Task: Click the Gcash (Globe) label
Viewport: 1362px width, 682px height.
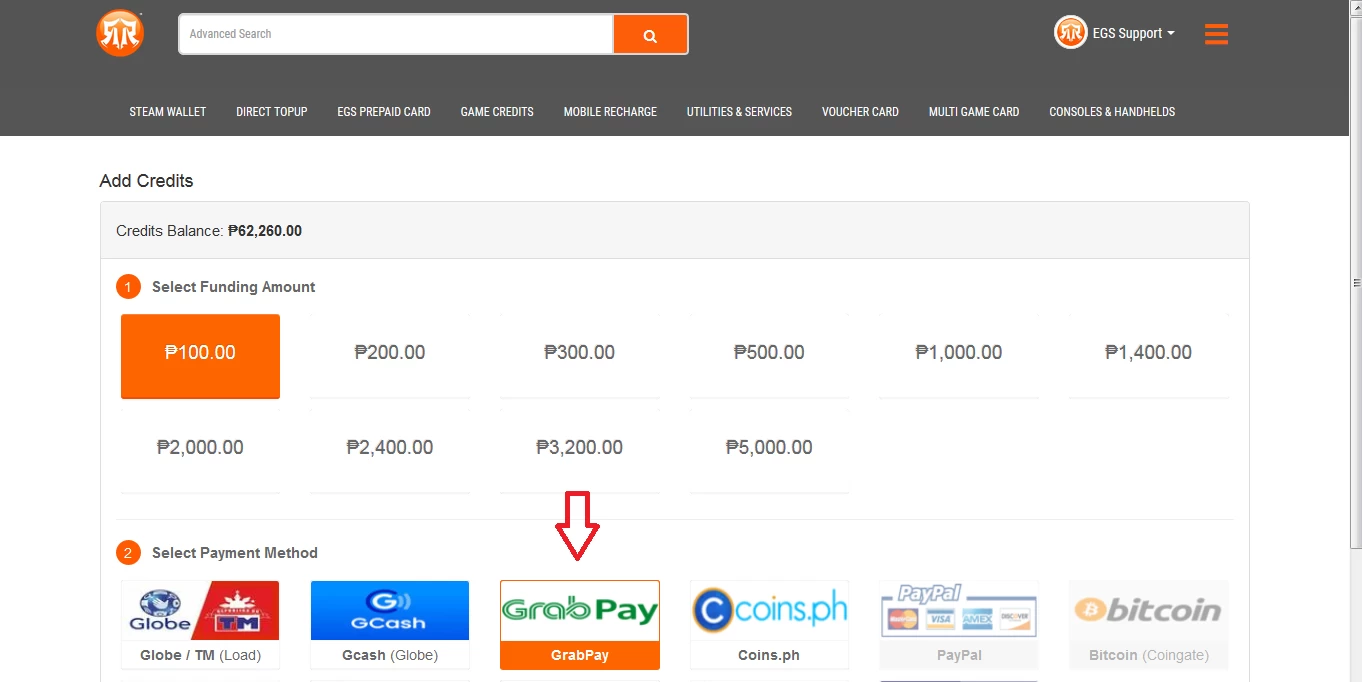Action: click(x=390, y=655)
